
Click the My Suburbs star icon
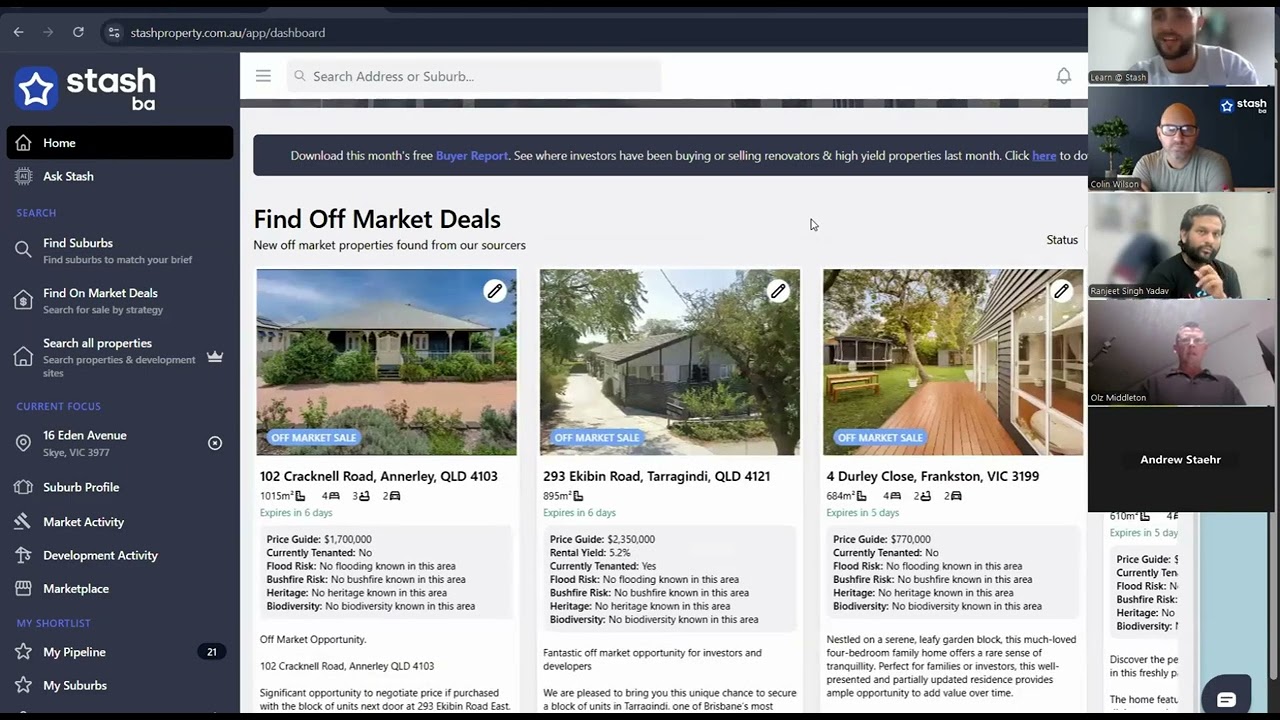[x=23, y=685]
